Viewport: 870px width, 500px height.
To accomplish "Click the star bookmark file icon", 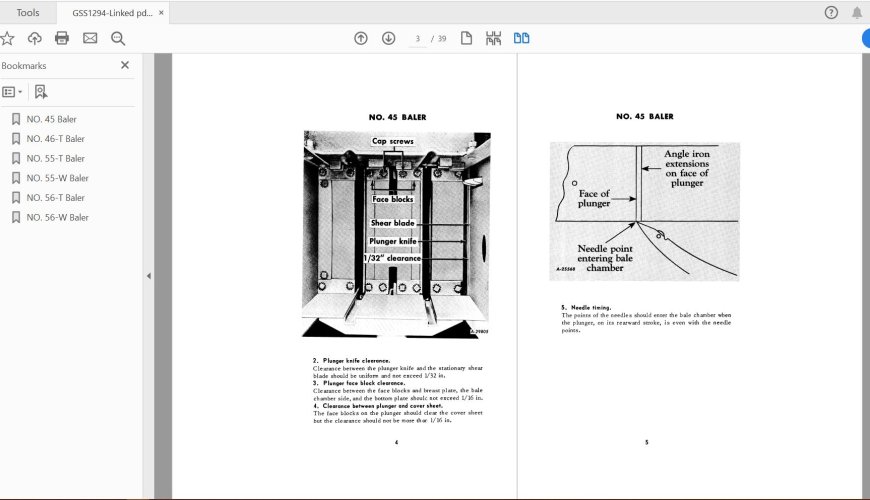I will 7,38.
